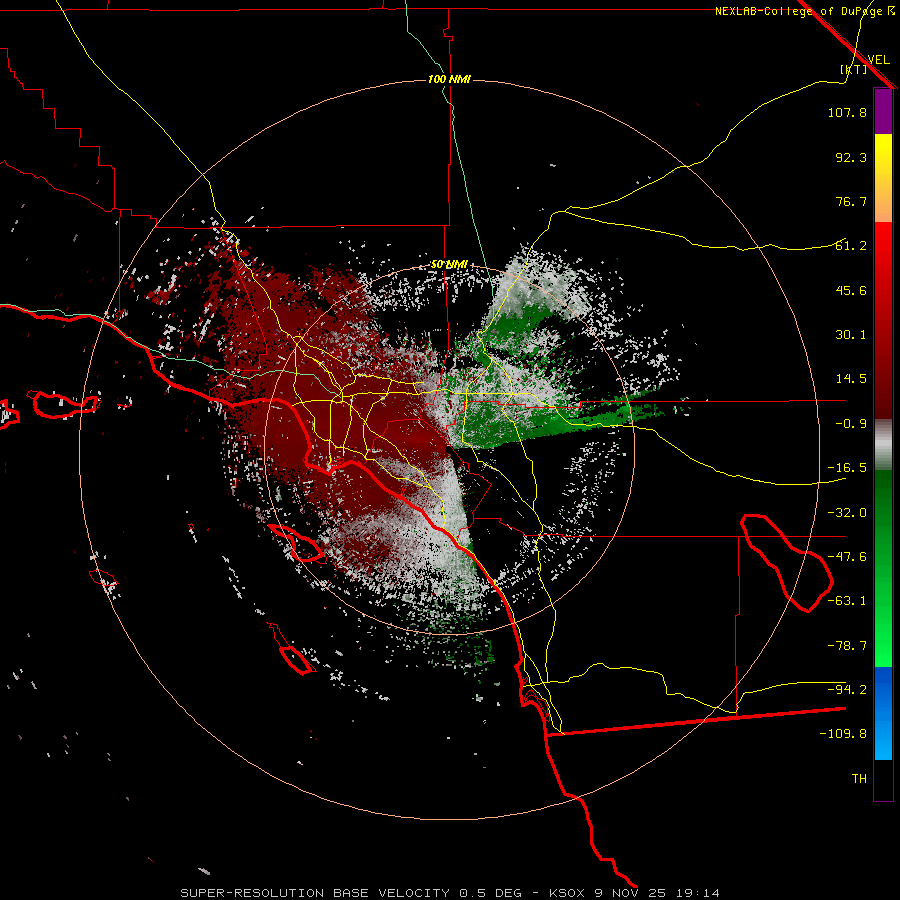This screenshot has height=900, width=900.
Task: Click the -0.9 velocity scale value
Action: 851,424
